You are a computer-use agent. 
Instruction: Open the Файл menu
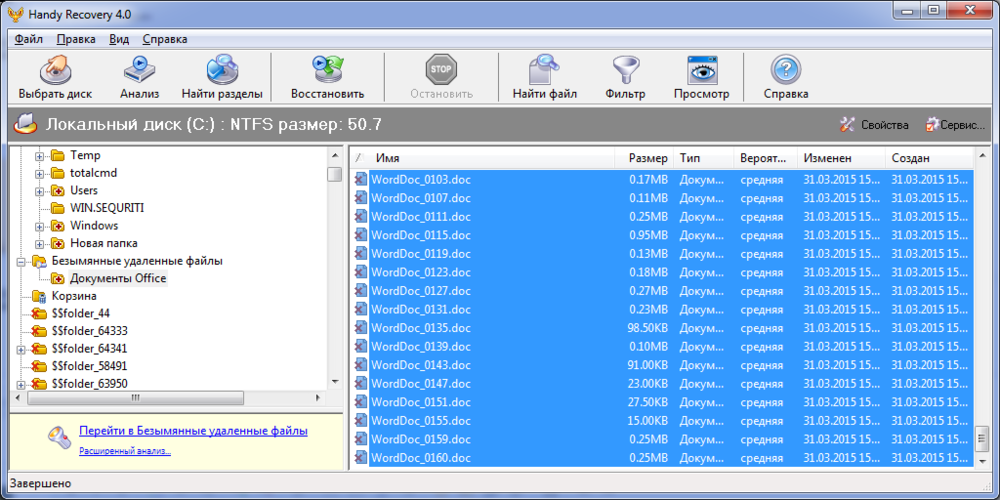pyautogui.click(x=29, y=39)
